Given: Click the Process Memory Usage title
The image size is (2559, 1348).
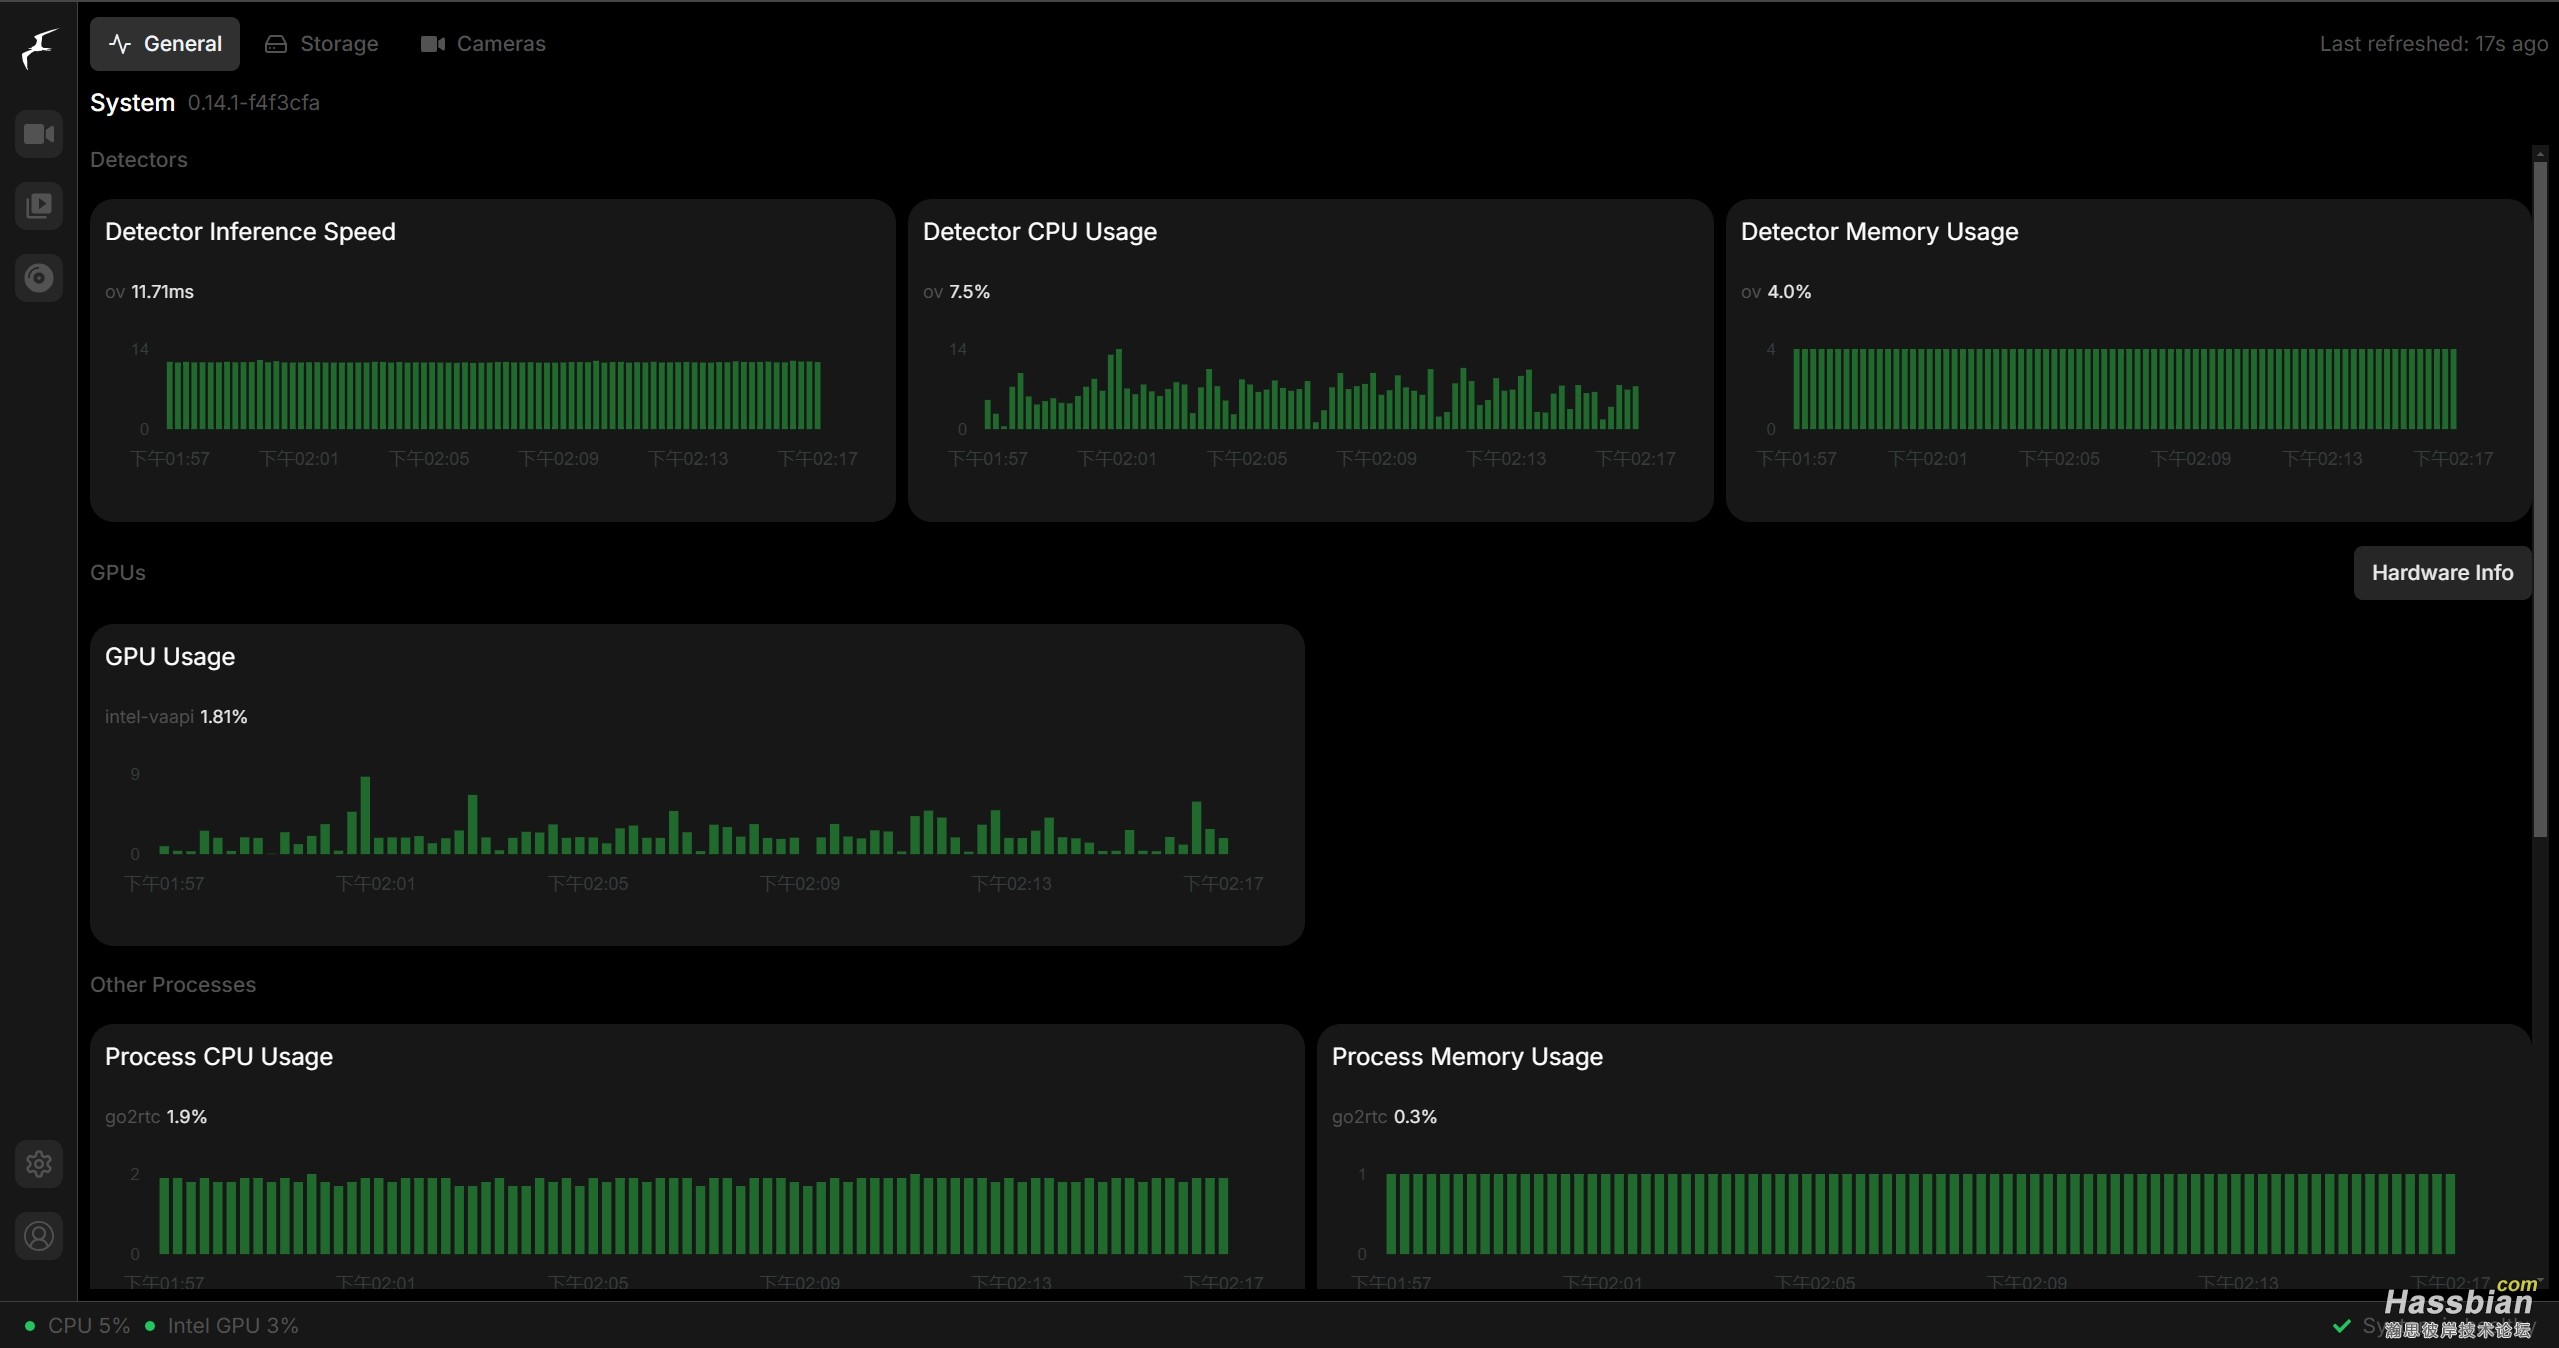Looking at the screenshot, I should click(1467, 1057).
